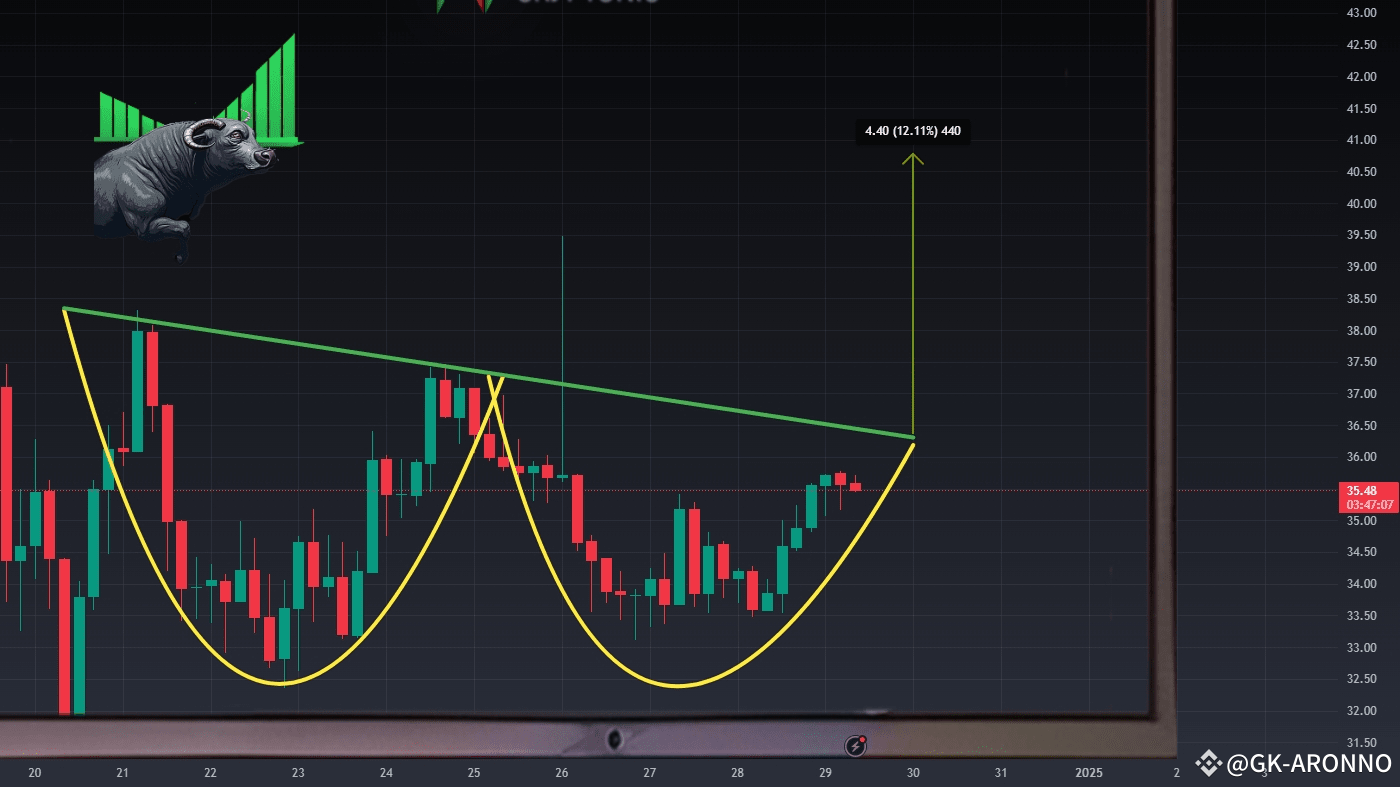The width and height of the screenshot is (1400, 787).
Task: Click the current price tag 35.48
Action: point(1361,491)
